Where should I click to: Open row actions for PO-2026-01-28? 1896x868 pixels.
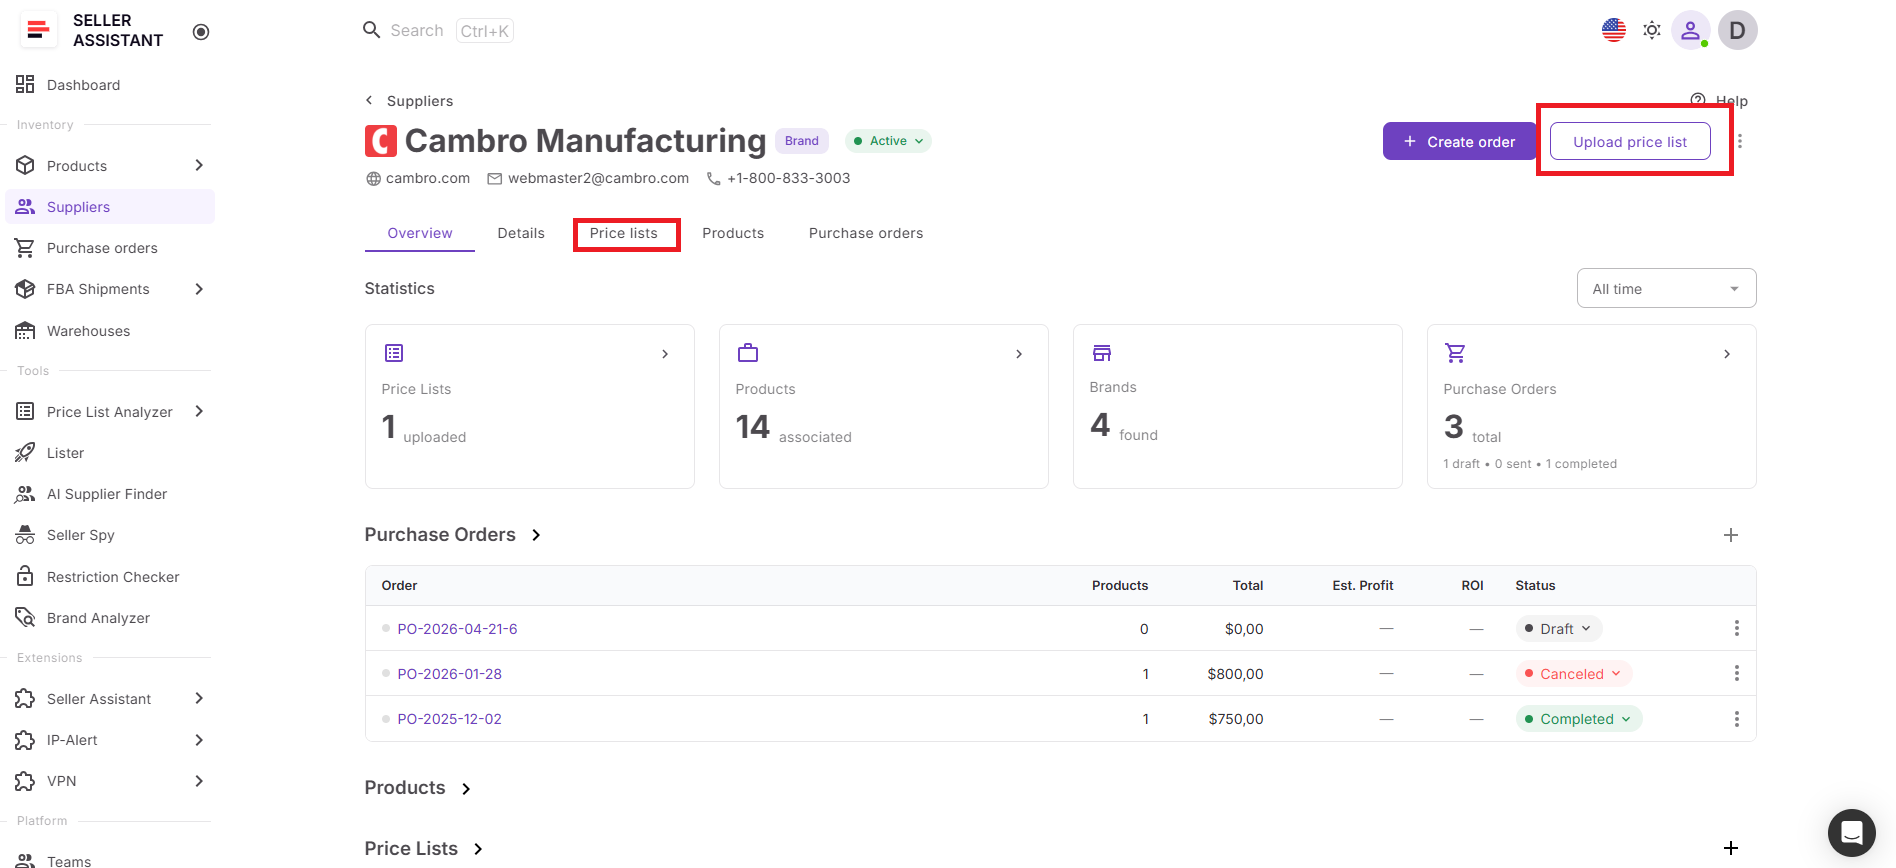point(1737,673)
